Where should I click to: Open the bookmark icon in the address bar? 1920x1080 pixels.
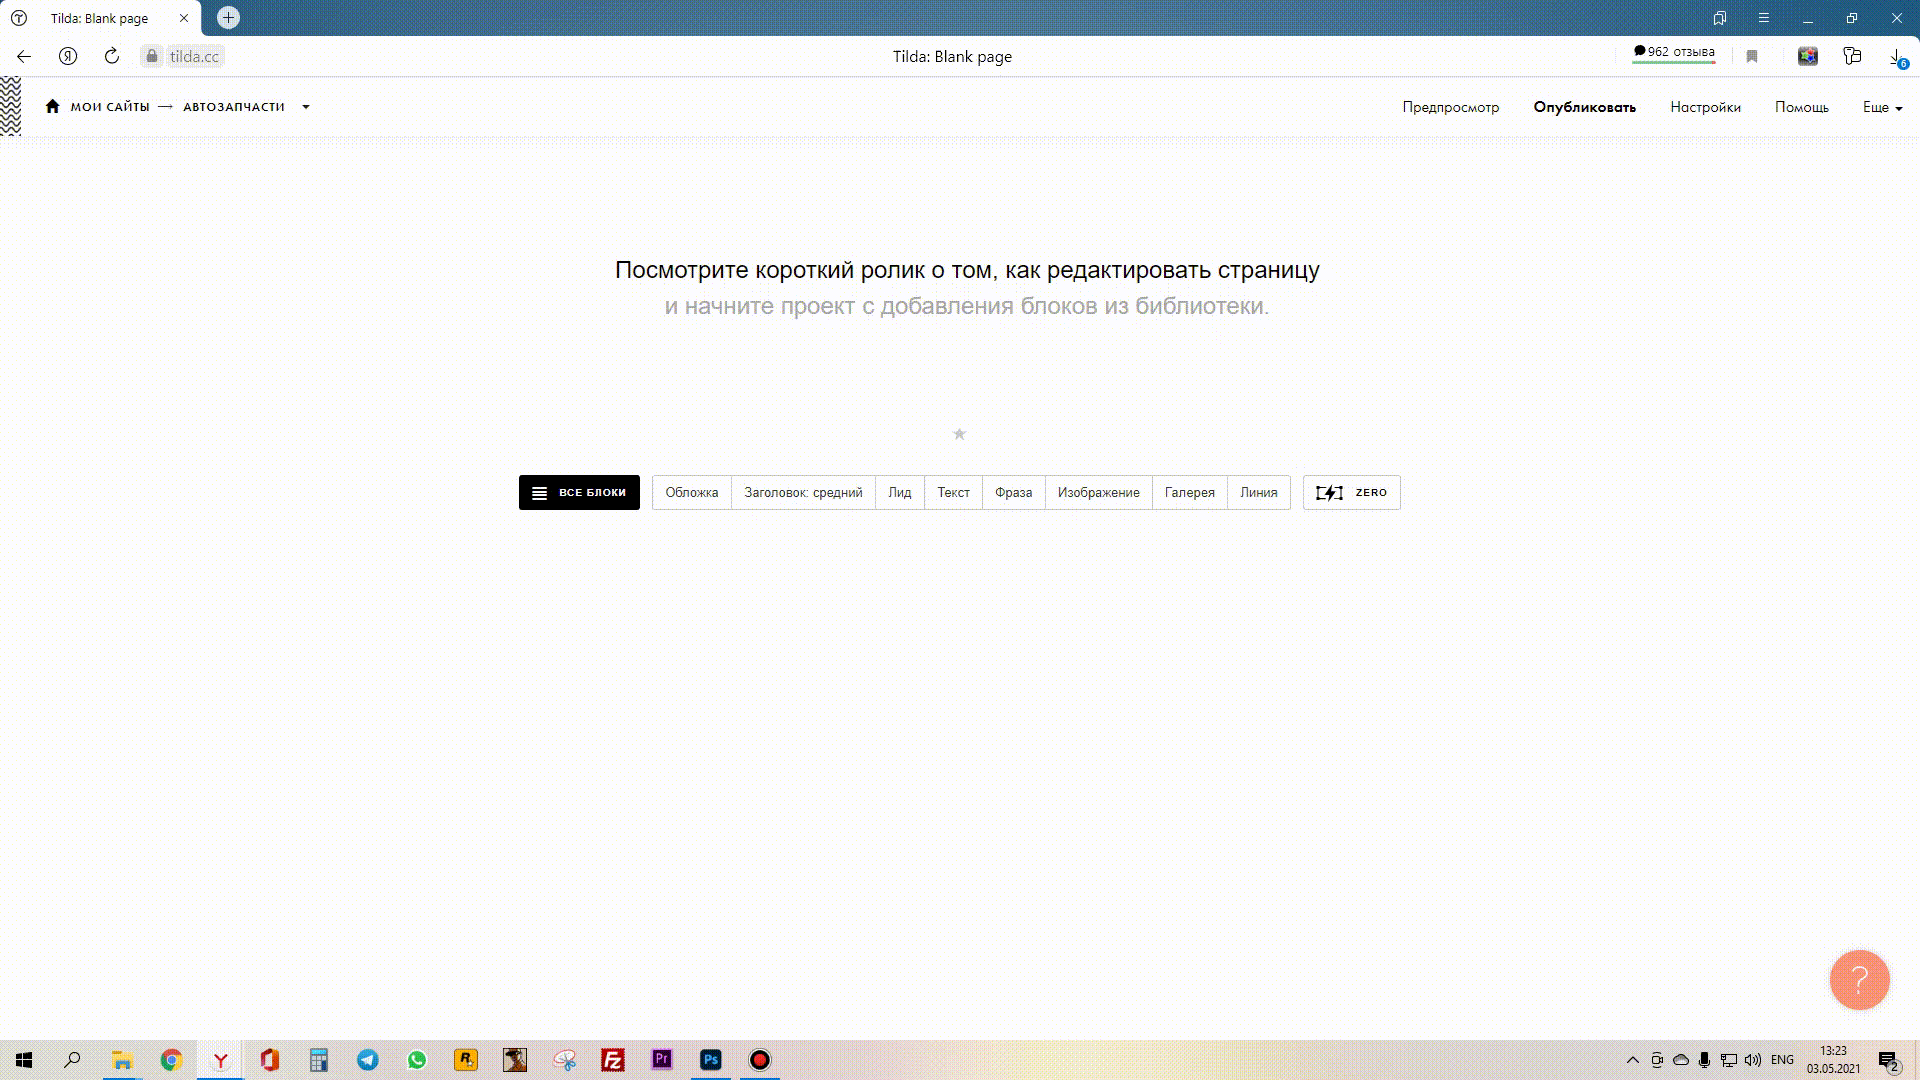click(x=1752, y=56)
